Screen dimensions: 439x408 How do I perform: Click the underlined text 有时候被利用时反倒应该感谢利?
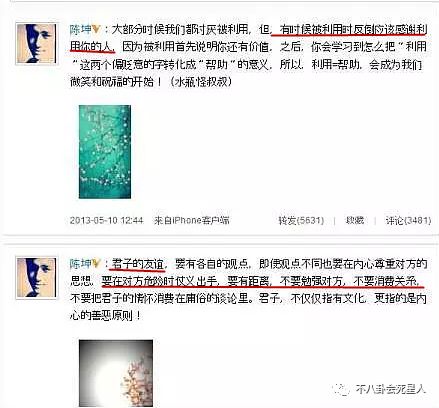coord(353,30)
